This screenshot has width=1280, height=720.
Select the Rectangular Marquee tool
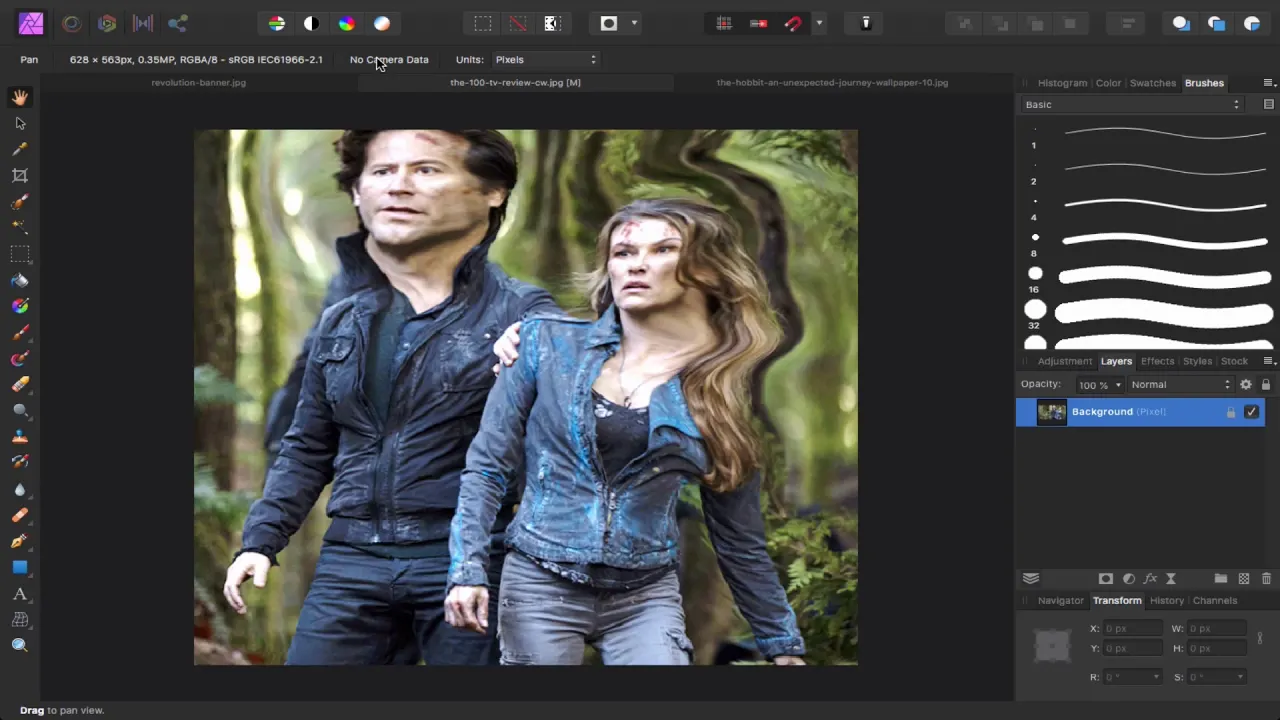tap(20, 254)
